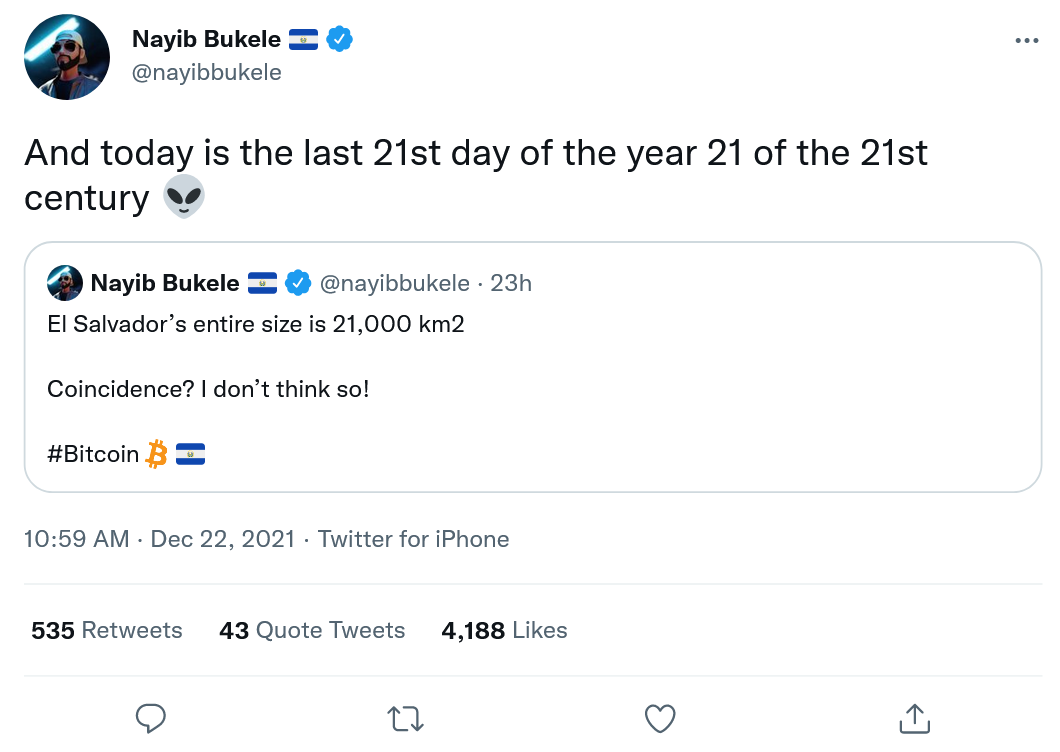Image resolution: width=1060 pixels, height=752 pixels.
Task: Click the 23h timestamp in quoted tweet
Action: click(x=511, y=283)
